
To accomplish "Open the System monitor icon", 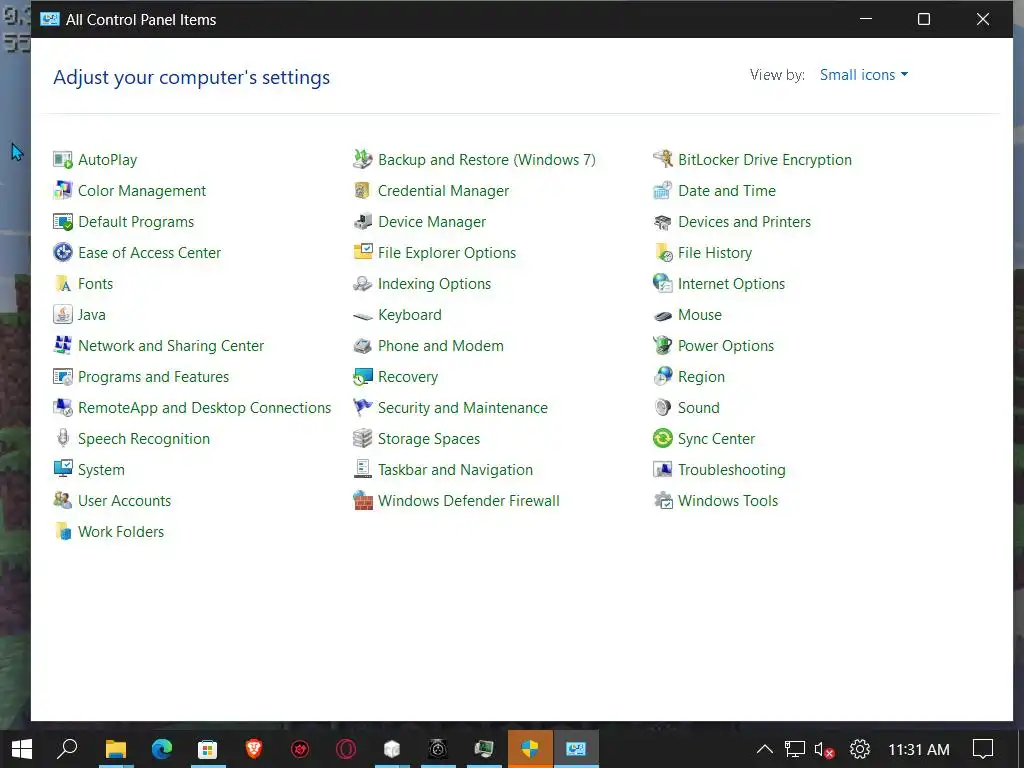I will [63, 470].
